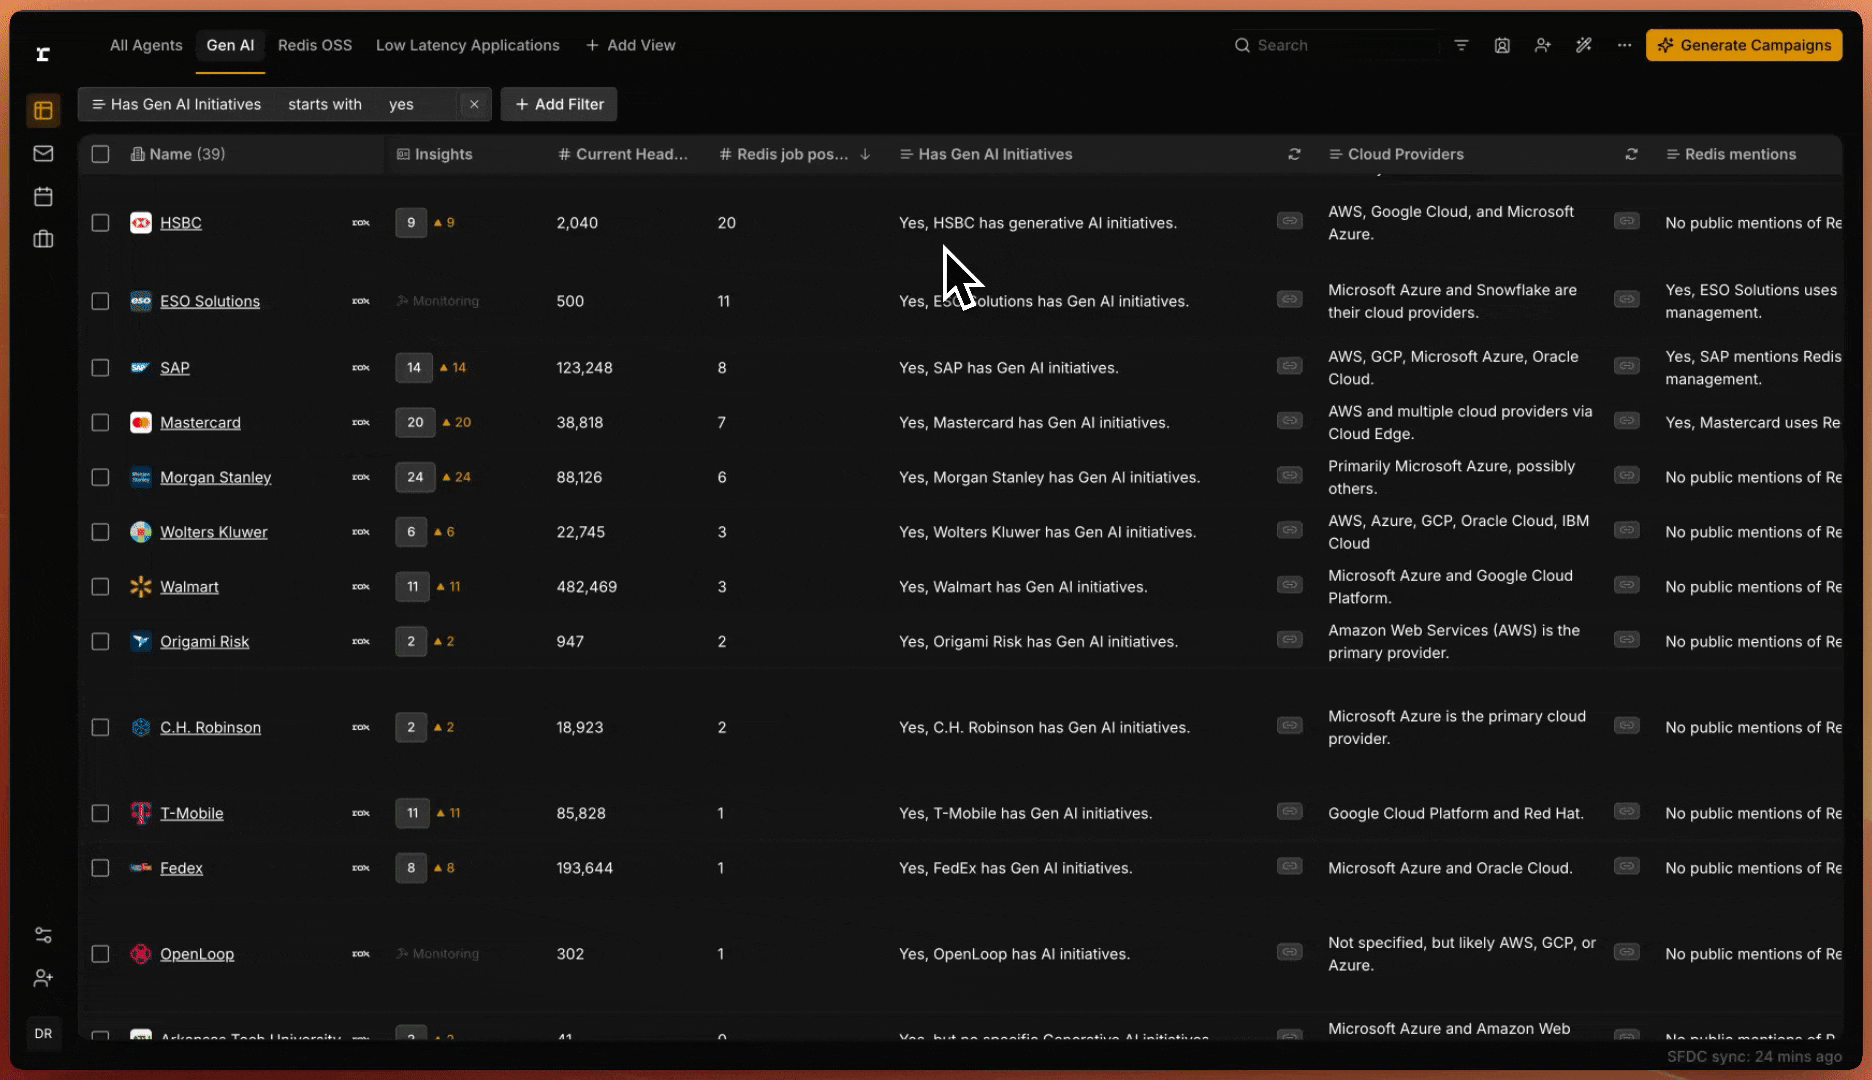Click the briefcase icon in sidebar
Screen dimensions: 1872x1080
[43, 239]
